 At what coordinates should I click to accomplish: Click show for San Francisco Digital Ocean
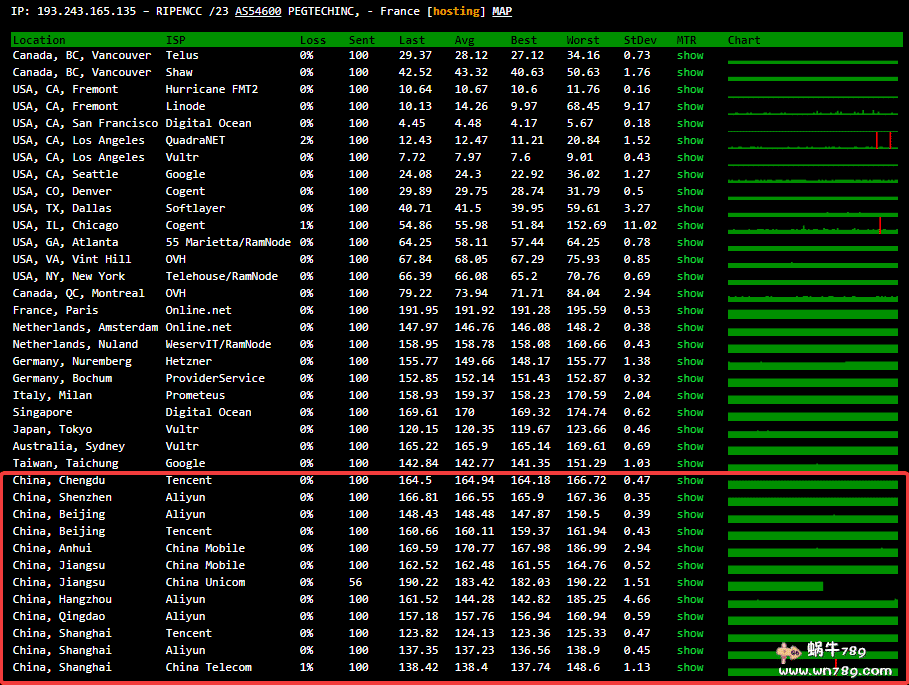pos(690,124)
